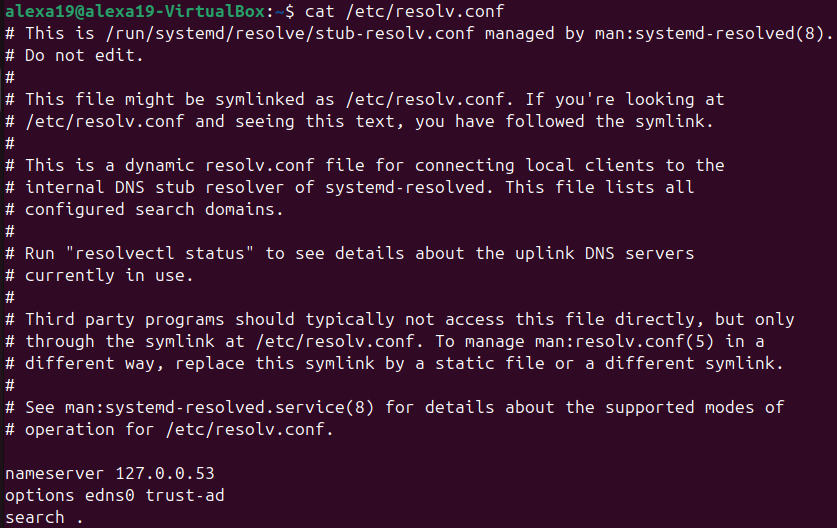This screenshot has width=837, height=528.
Task: Click the "search ." line at bottom
Action: 44,517
